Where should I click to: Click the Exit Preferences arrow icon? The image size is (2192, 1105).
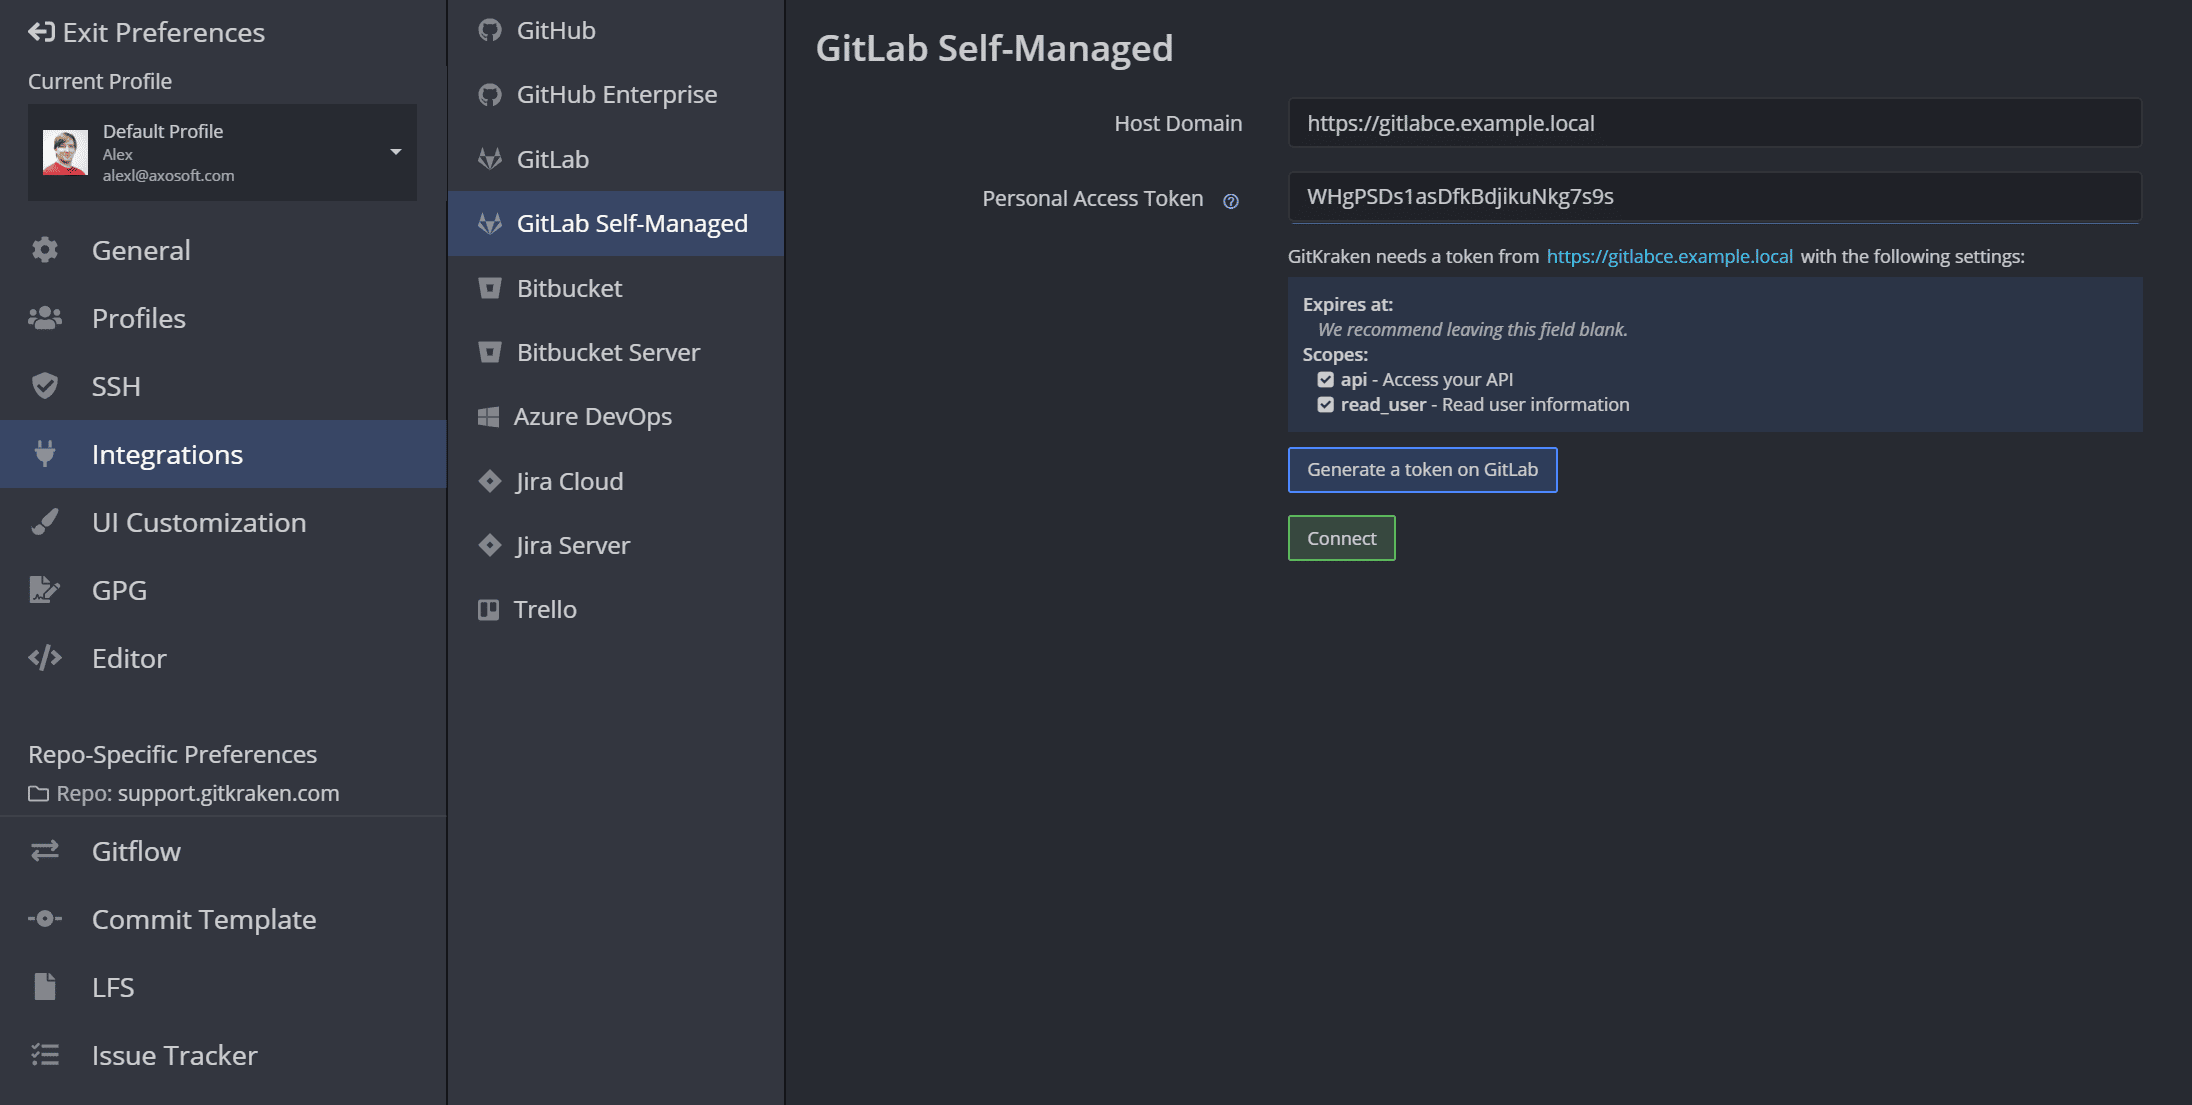(41, 32)
